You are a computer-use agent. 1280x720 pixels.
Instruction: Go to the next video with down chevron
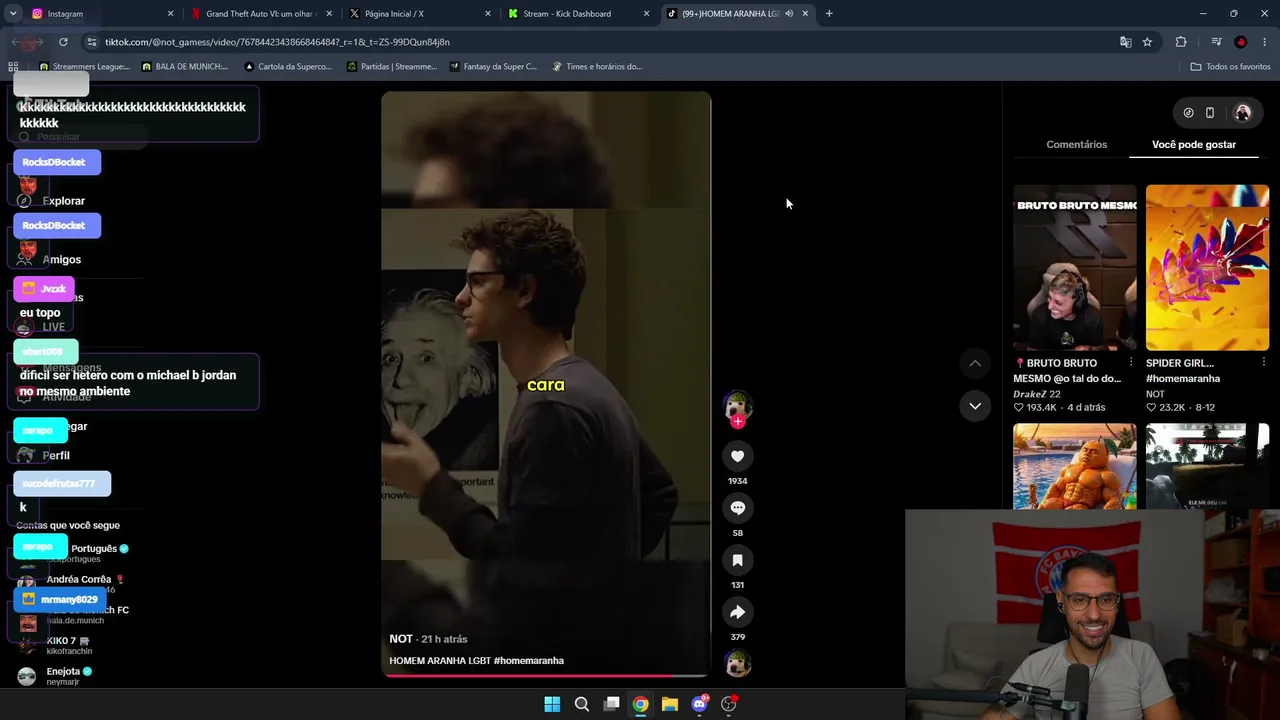[975, 405]
